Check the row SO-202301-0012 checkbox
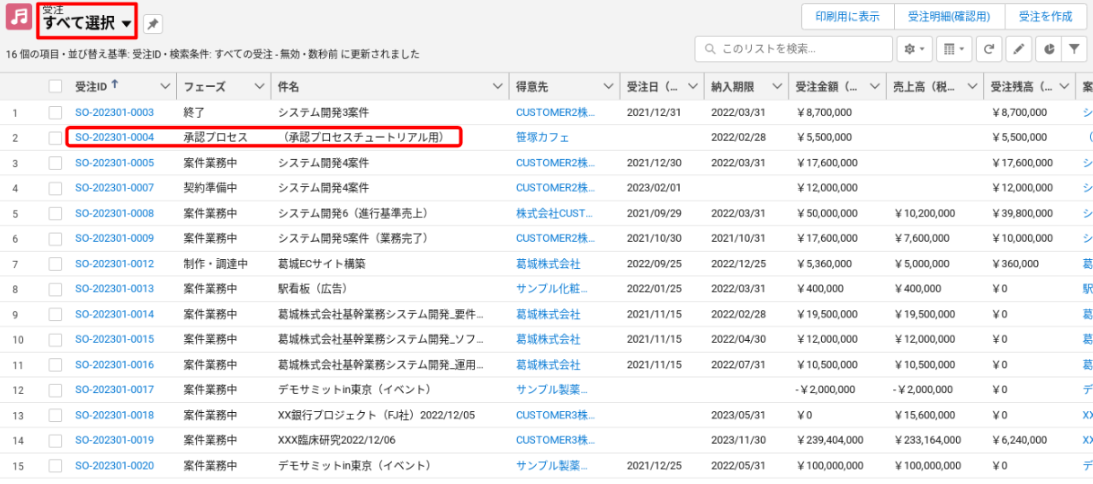Screen dimensions: 1093x484 pyautogui.click(x=55, y=264)
